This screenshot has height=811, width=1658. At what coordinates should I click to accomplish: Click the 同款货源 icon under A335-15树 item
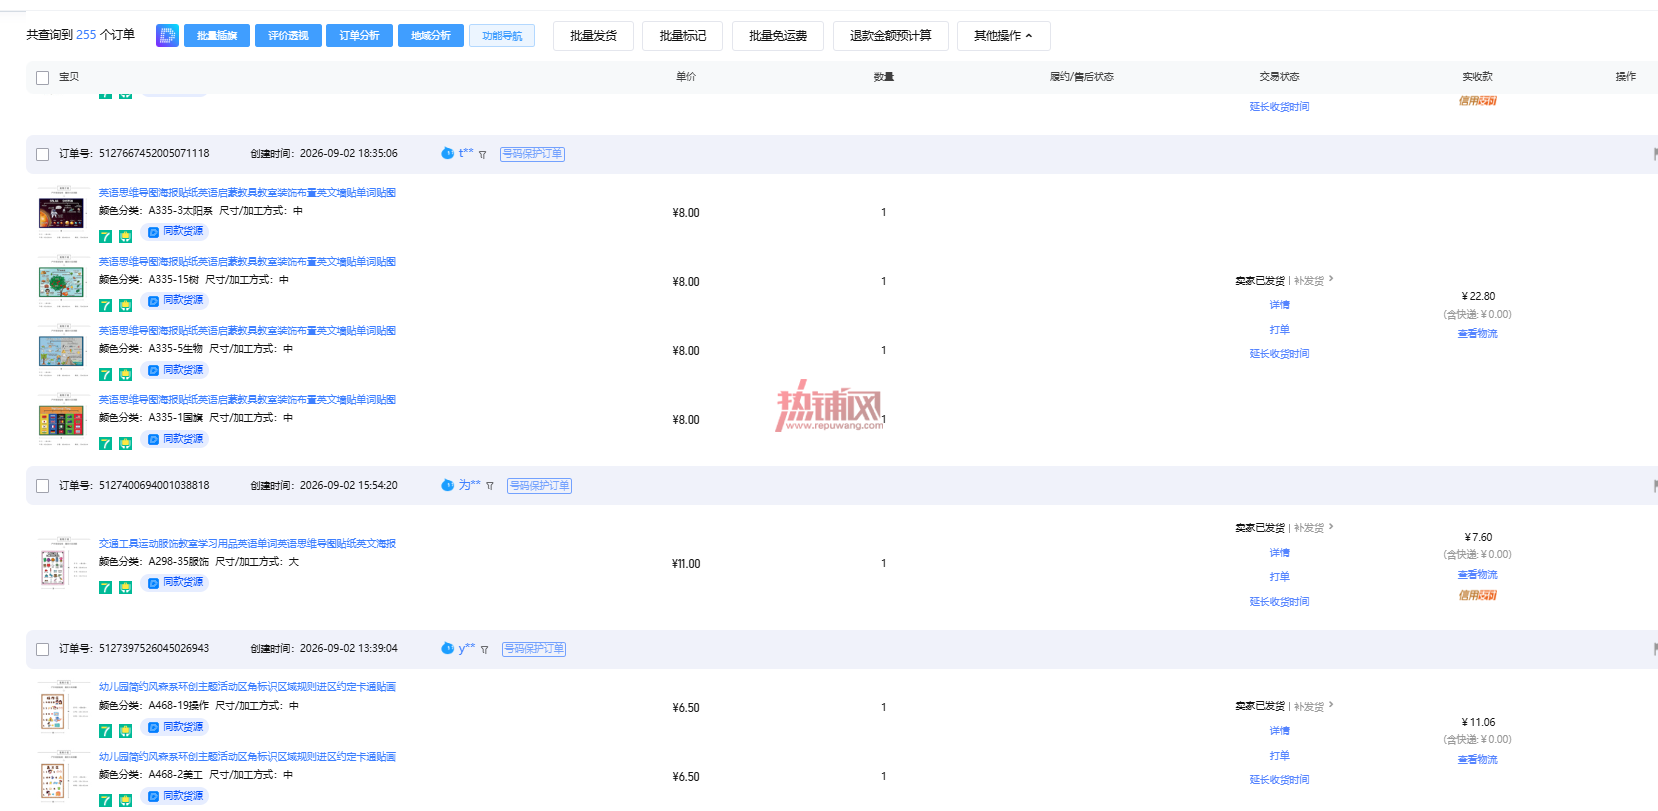tap(153, 301)
